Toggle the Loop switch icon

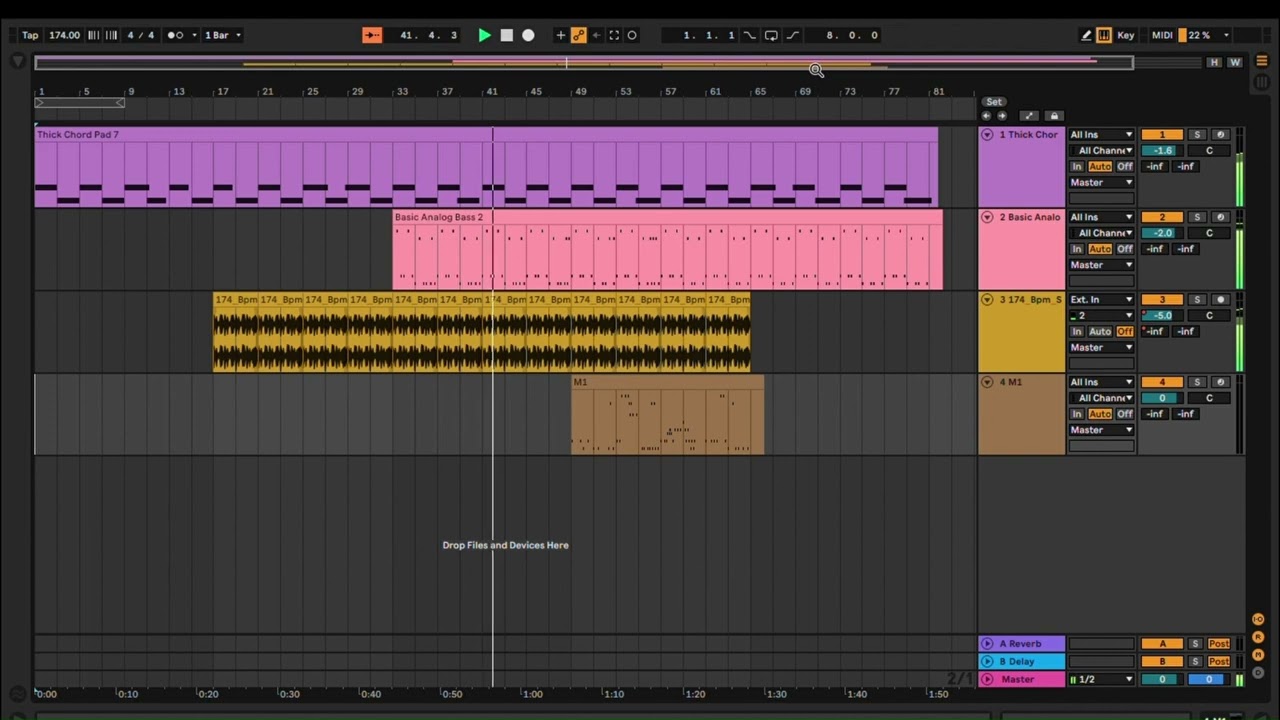click(771, 35)
